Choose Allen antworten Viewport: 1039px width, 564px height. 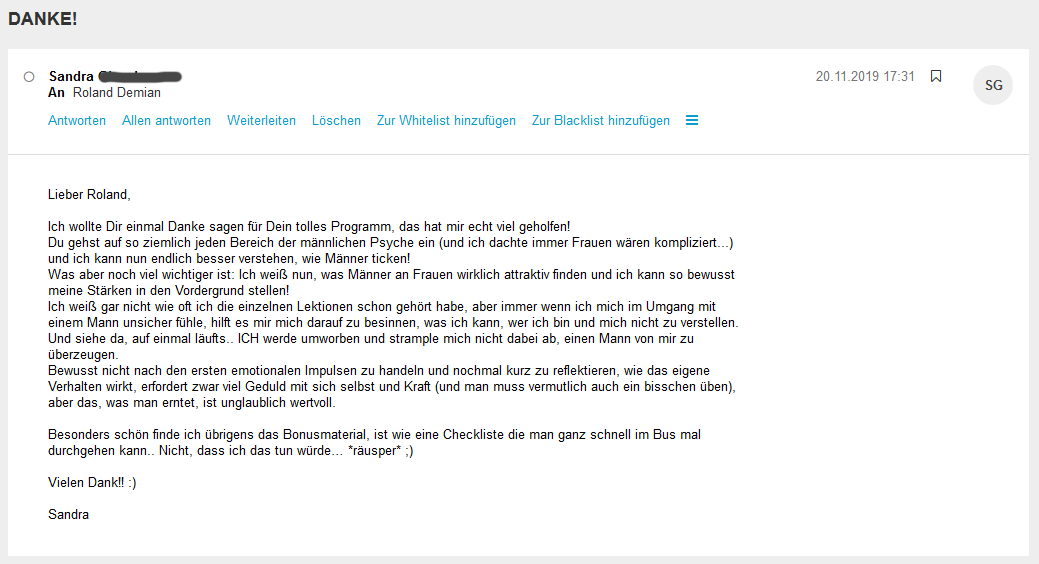point(166,121)
